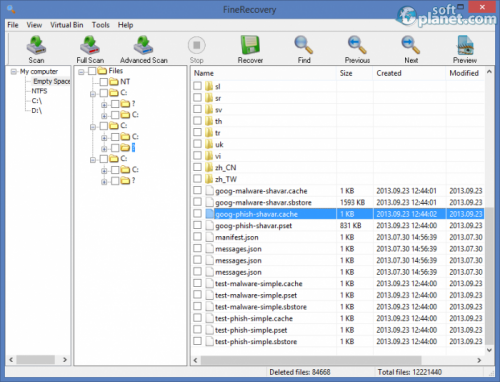Sort by the Modified column header

click(465, 73)
